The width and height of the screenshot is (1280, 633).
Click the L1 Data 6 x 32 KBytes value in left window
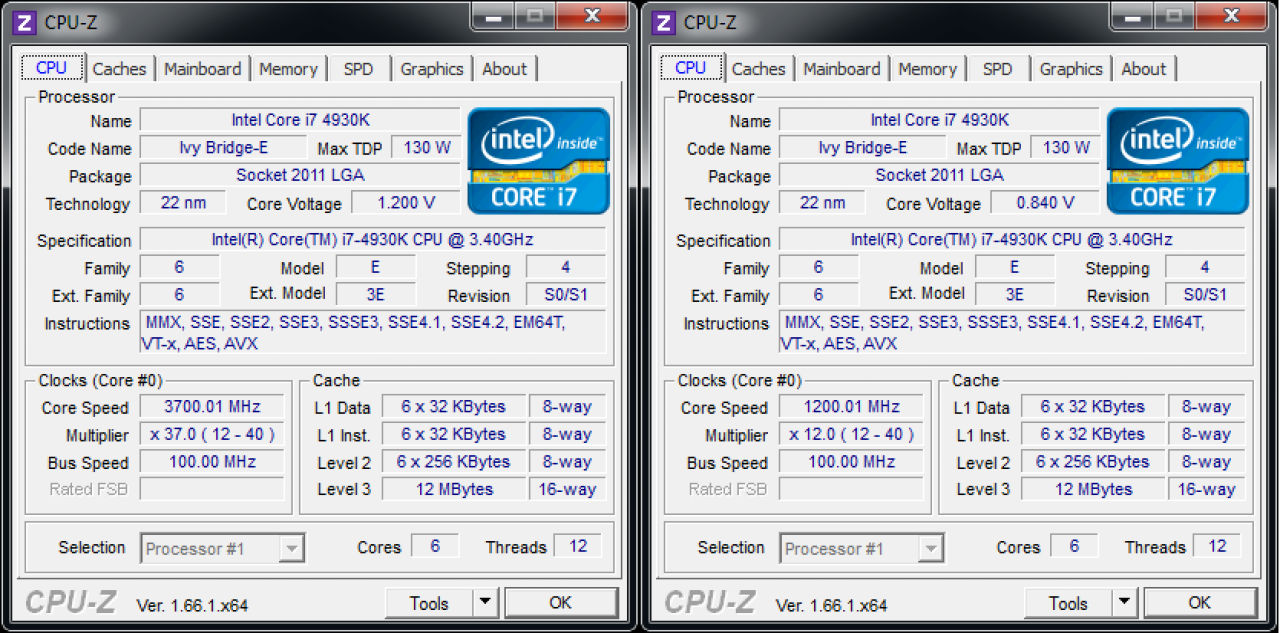(453, 407)
